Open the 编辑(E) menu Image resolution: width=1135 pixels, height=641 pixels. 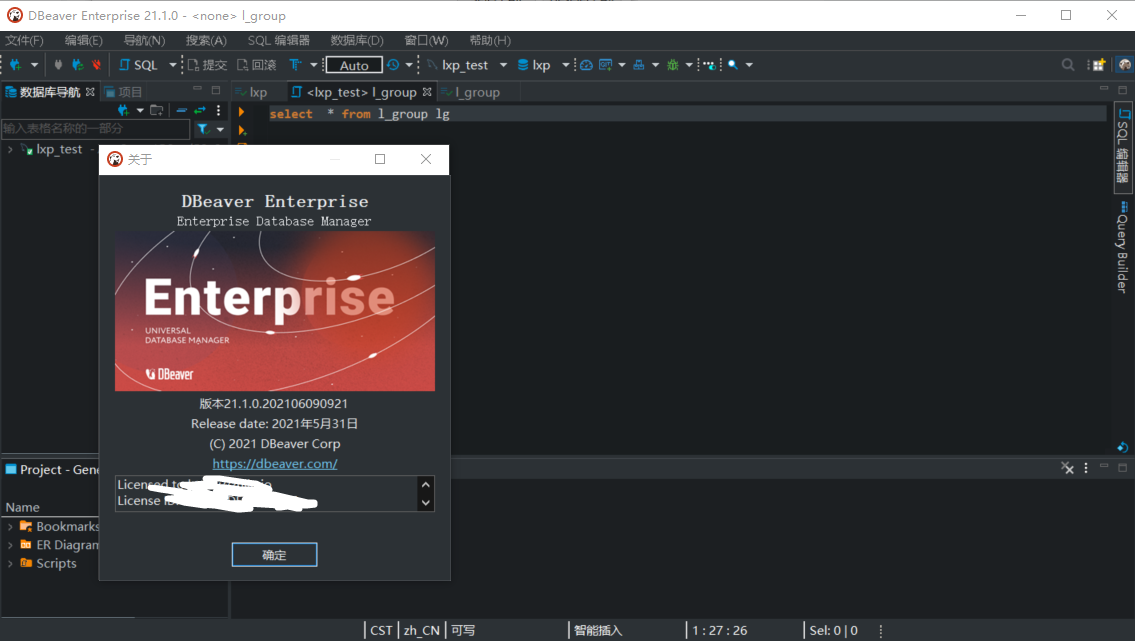83,41
